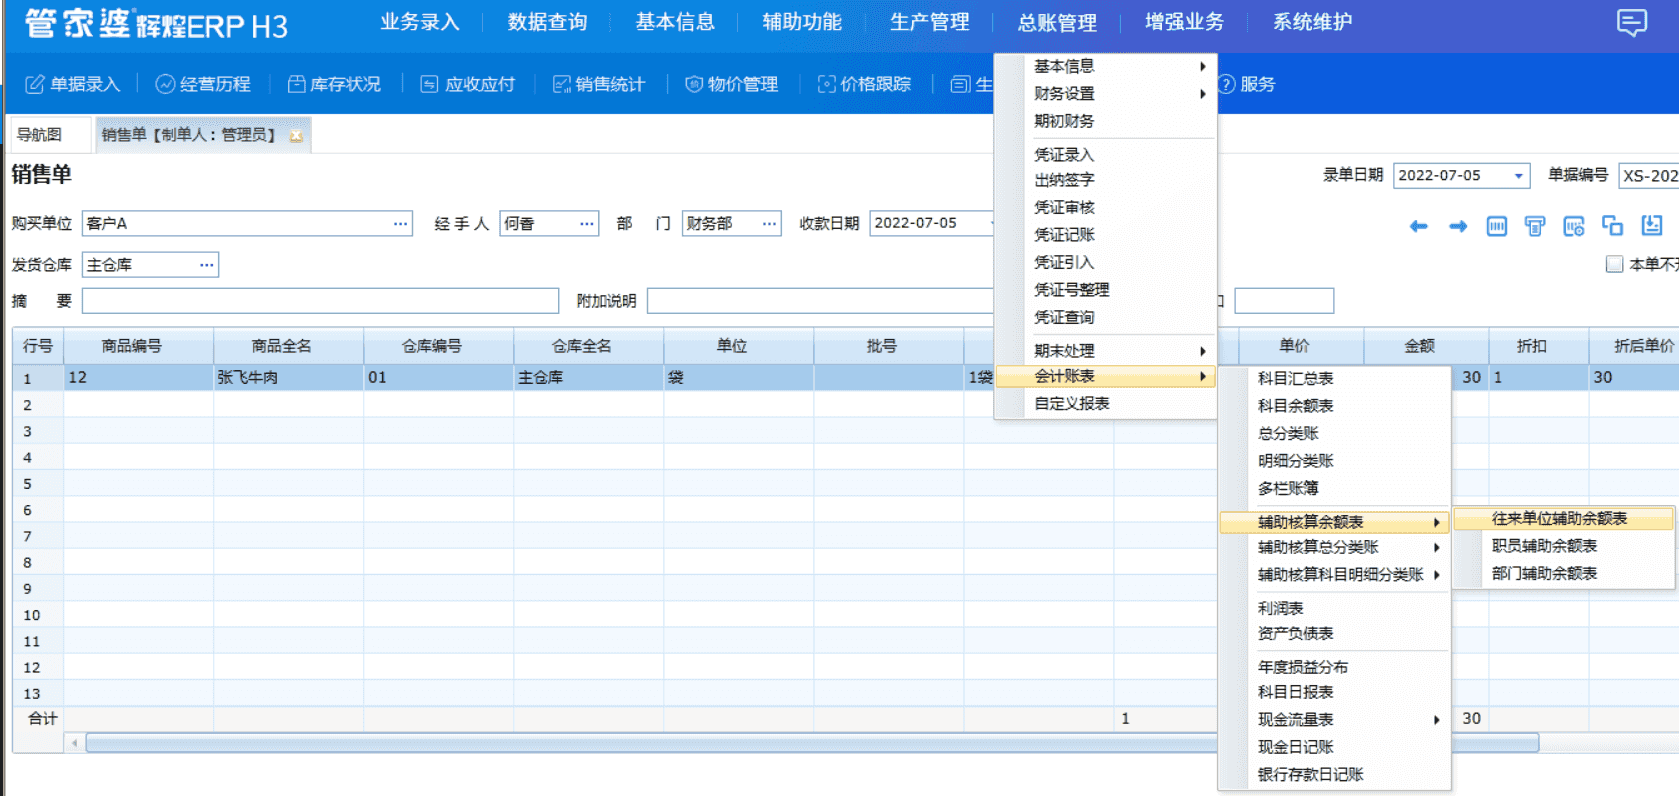Click the 商品编号 column header
Viewport: 1679px width, 796px height.
click(138, 346)
